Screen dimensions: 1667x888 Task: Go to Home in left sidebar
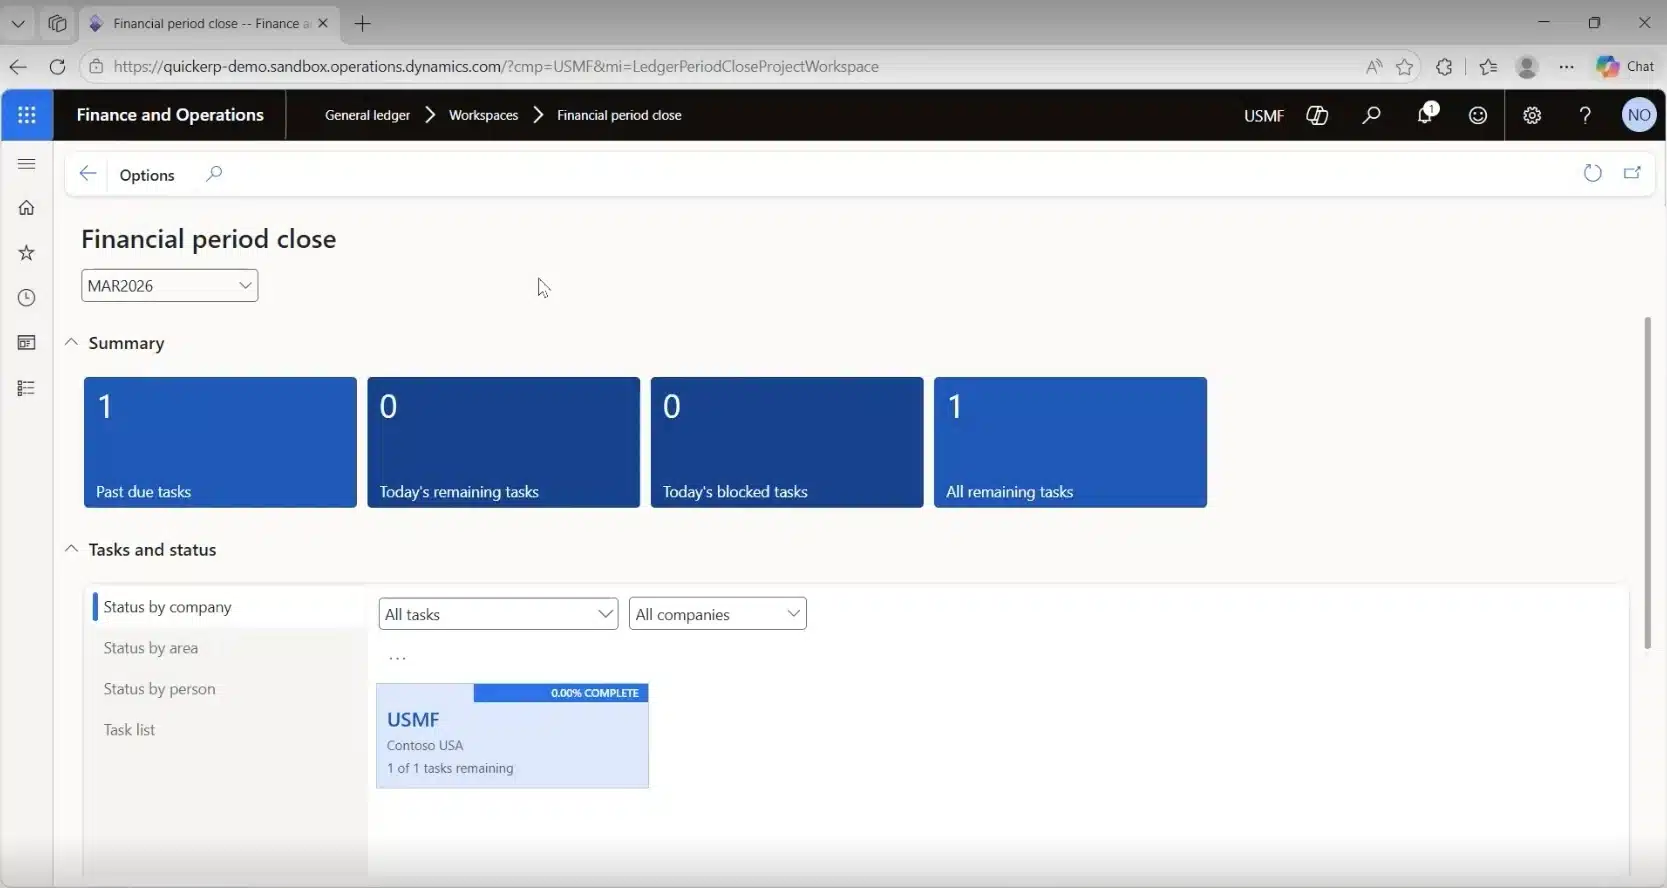[x=27, y=208]
